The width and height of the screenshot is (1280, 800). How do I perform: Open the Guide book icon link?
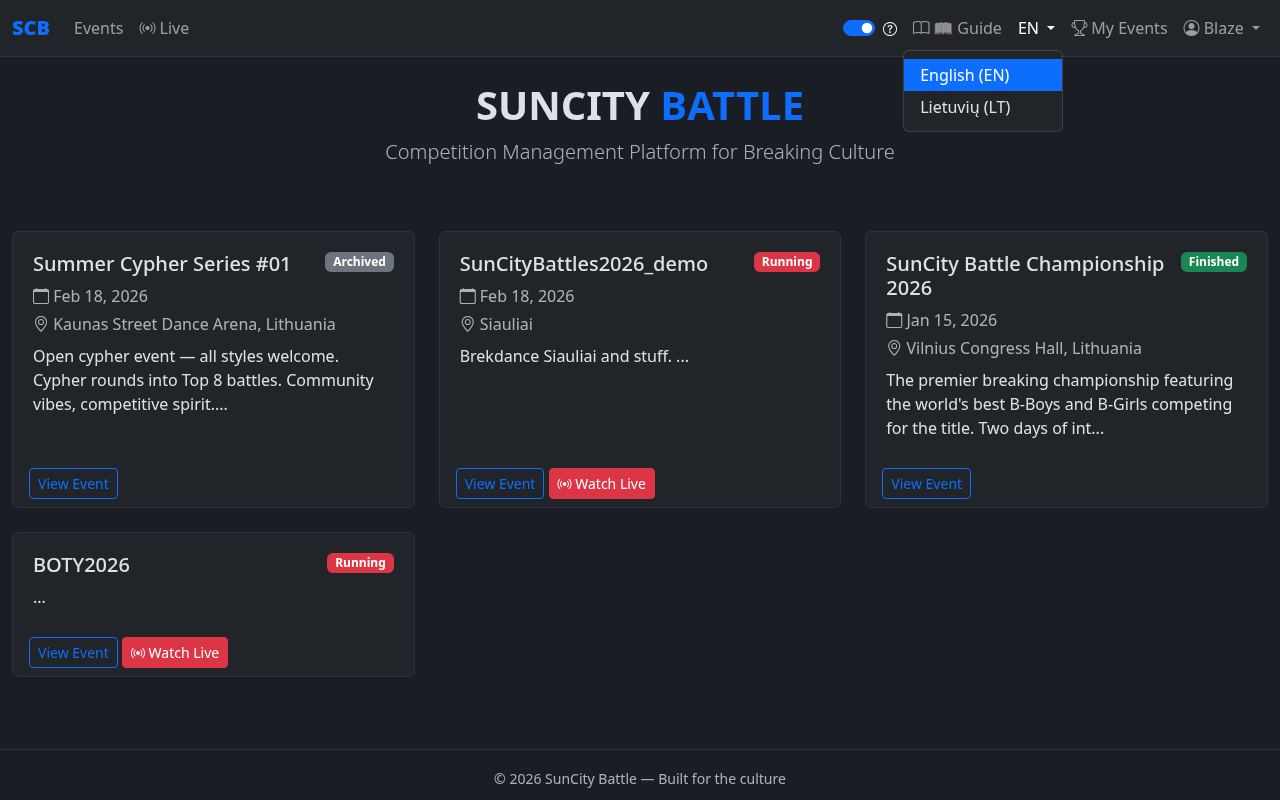point(956,28)
